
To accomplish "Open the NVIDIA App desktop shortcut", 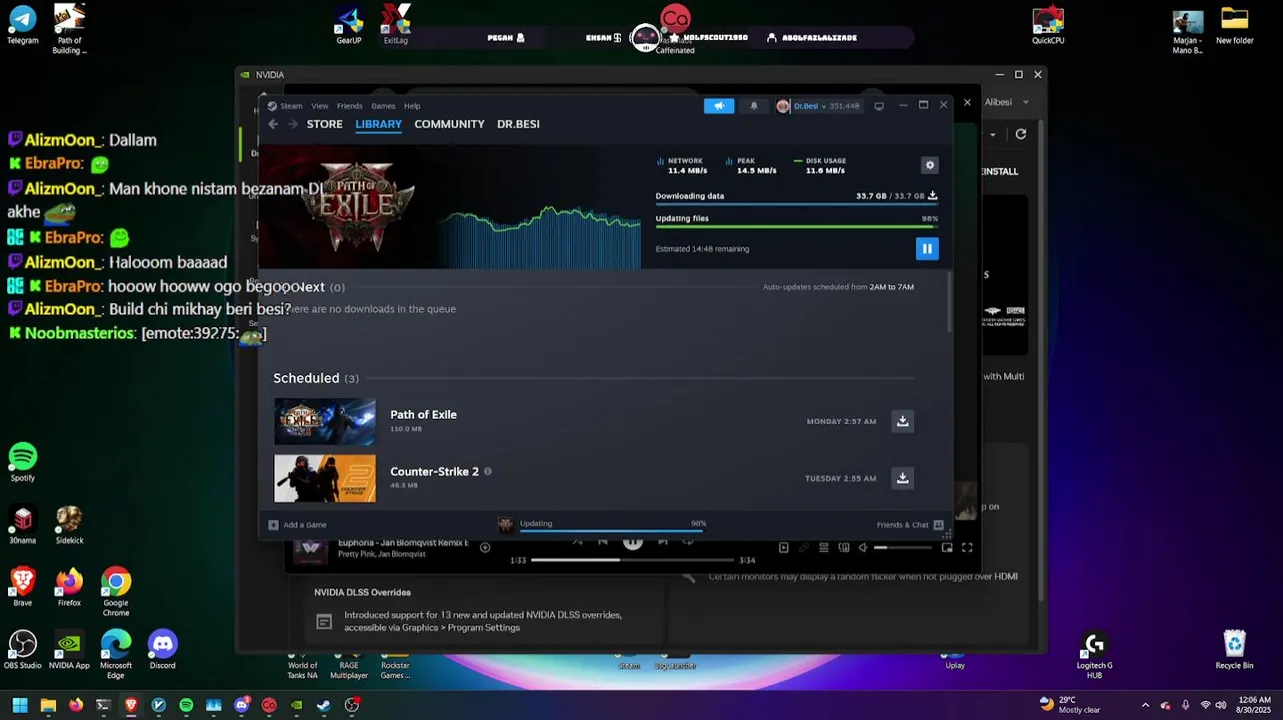I will pos(69,650).
